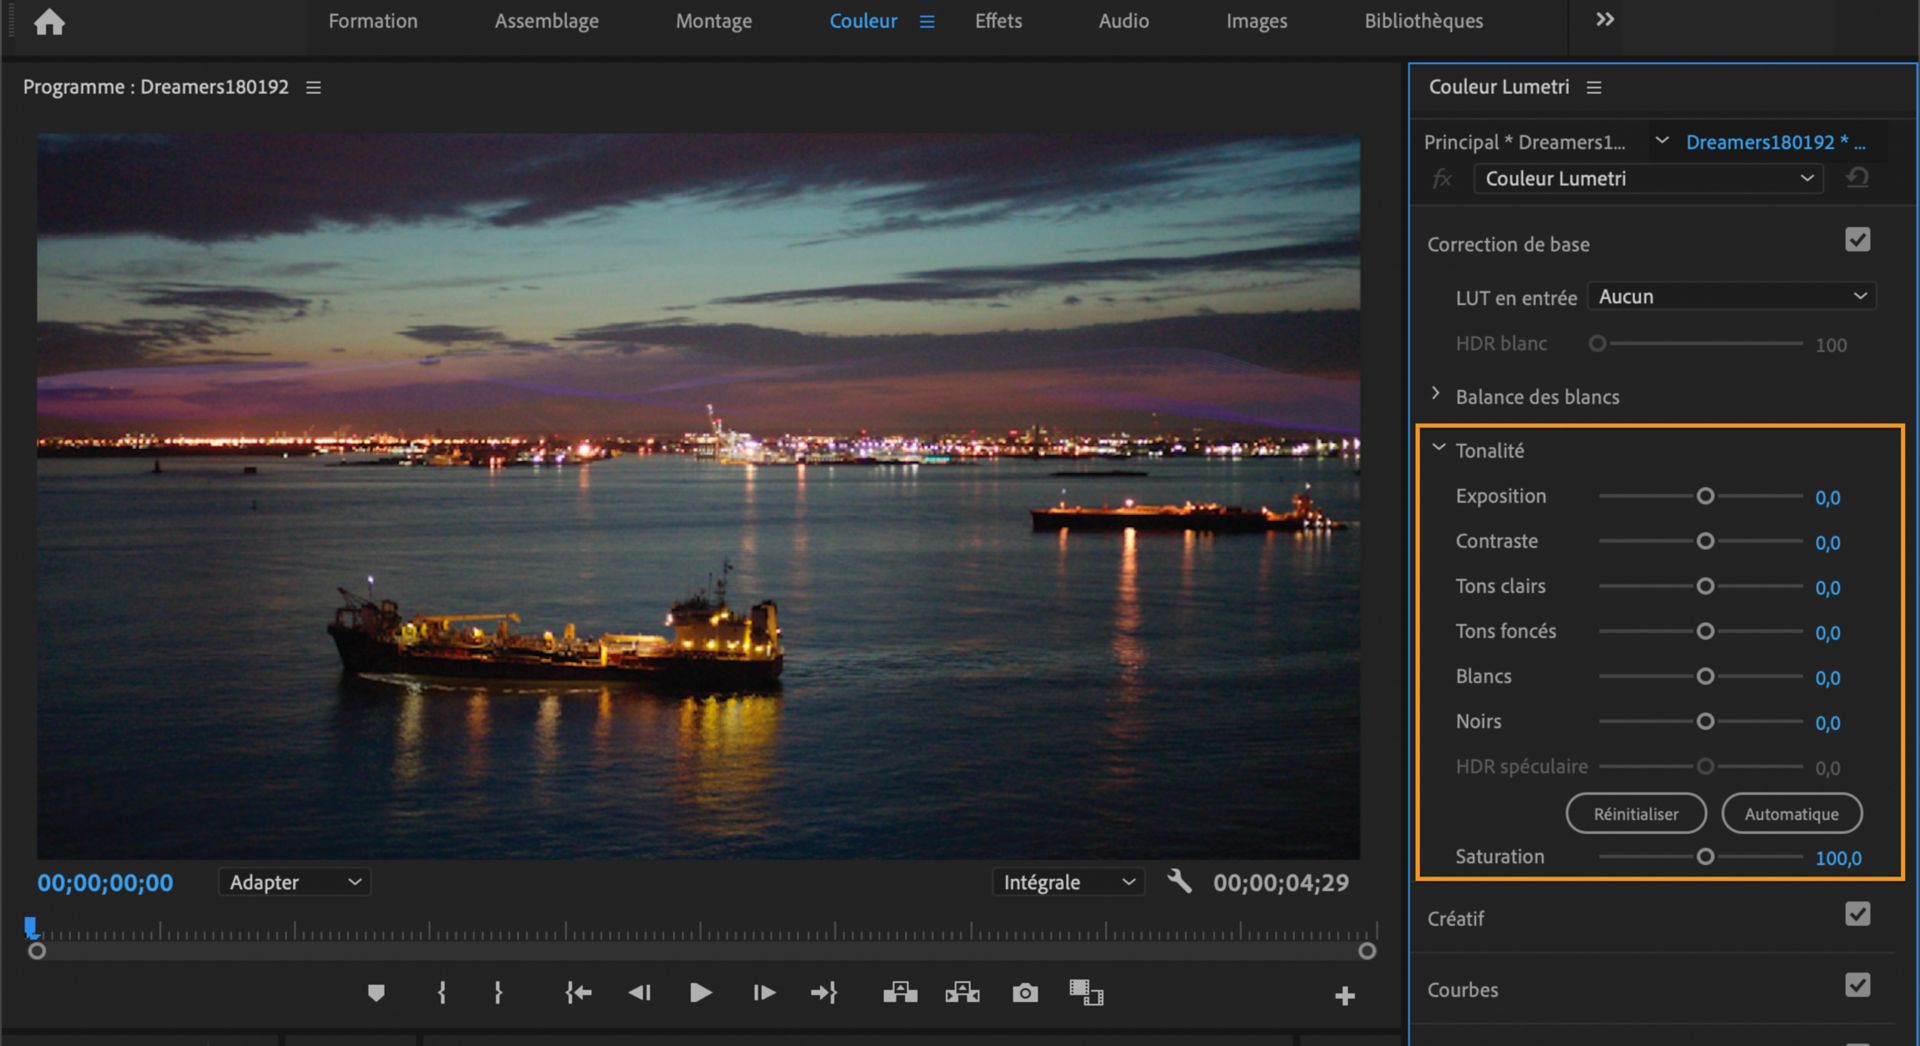Toggle the Courbes section checkbox
The width and height of the screenshot is (1920, 1046).
pos(1857,986)
